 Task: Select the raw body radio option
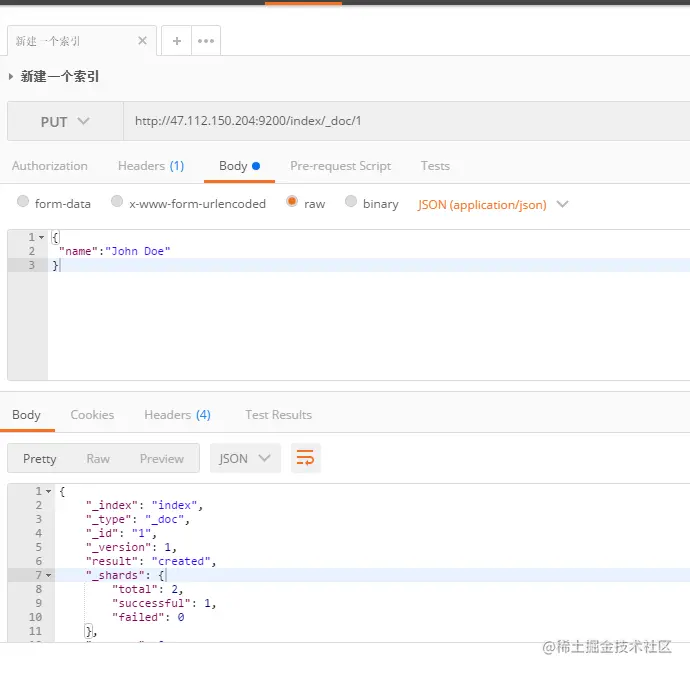click(292, 202)
